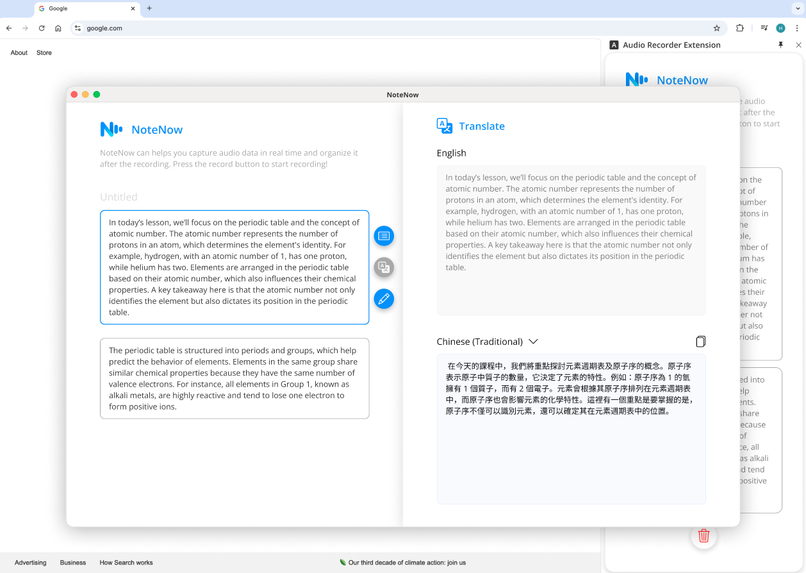View site information icon in address bar

78,28
